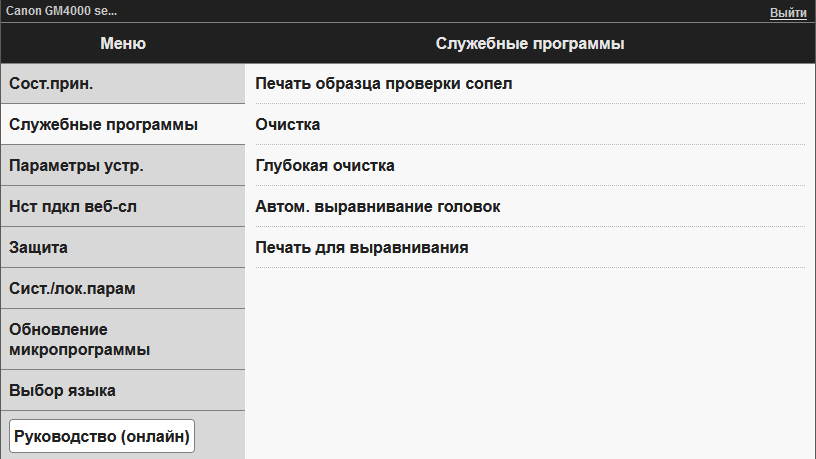Go to Параметры устр. section
Screen dimensions: 816x459
76,166
